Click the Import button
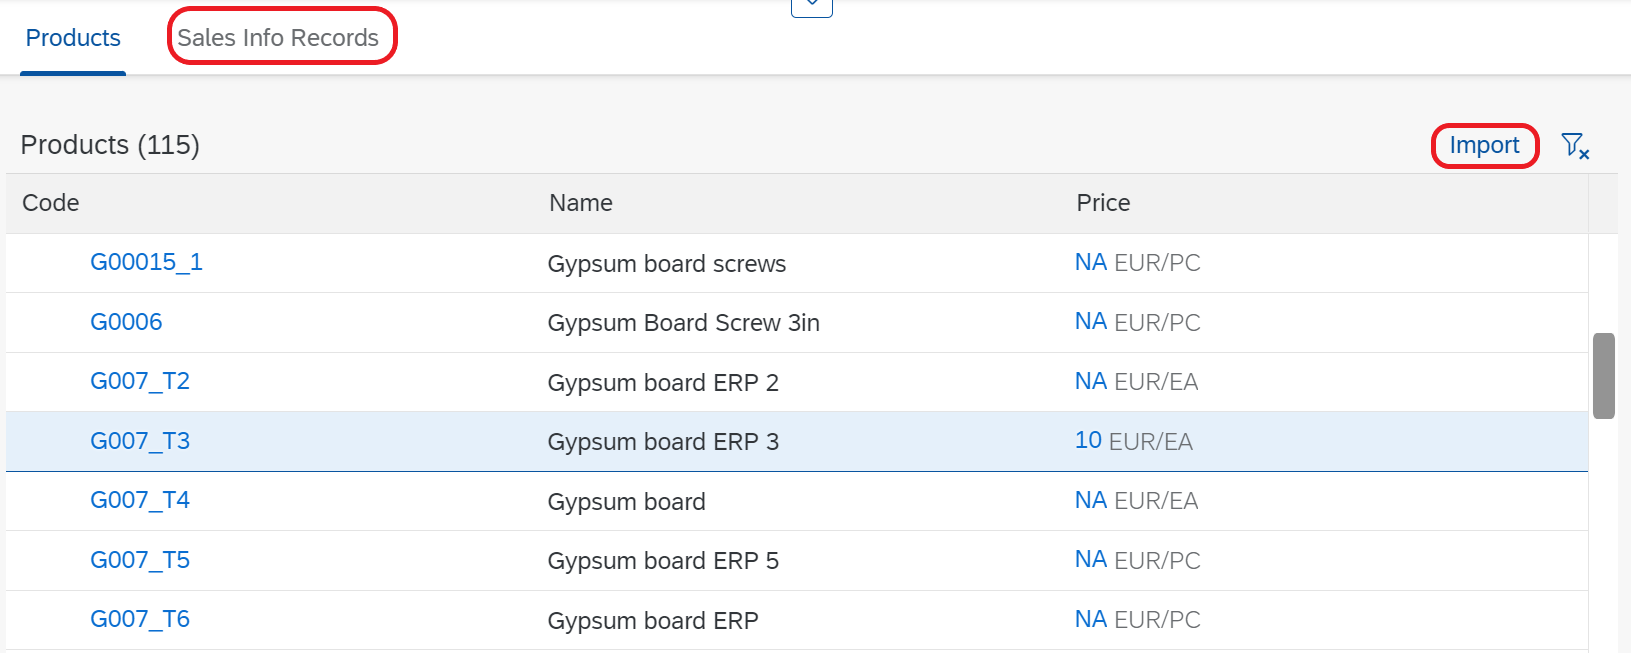 click(x=1484, y=145)
